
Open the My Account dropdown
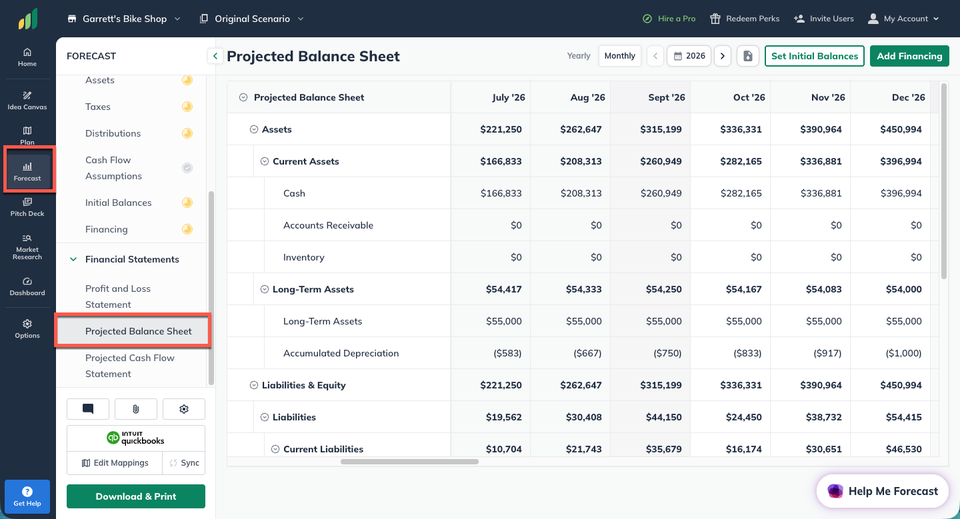pyautogui.click(x=903, y=19)
